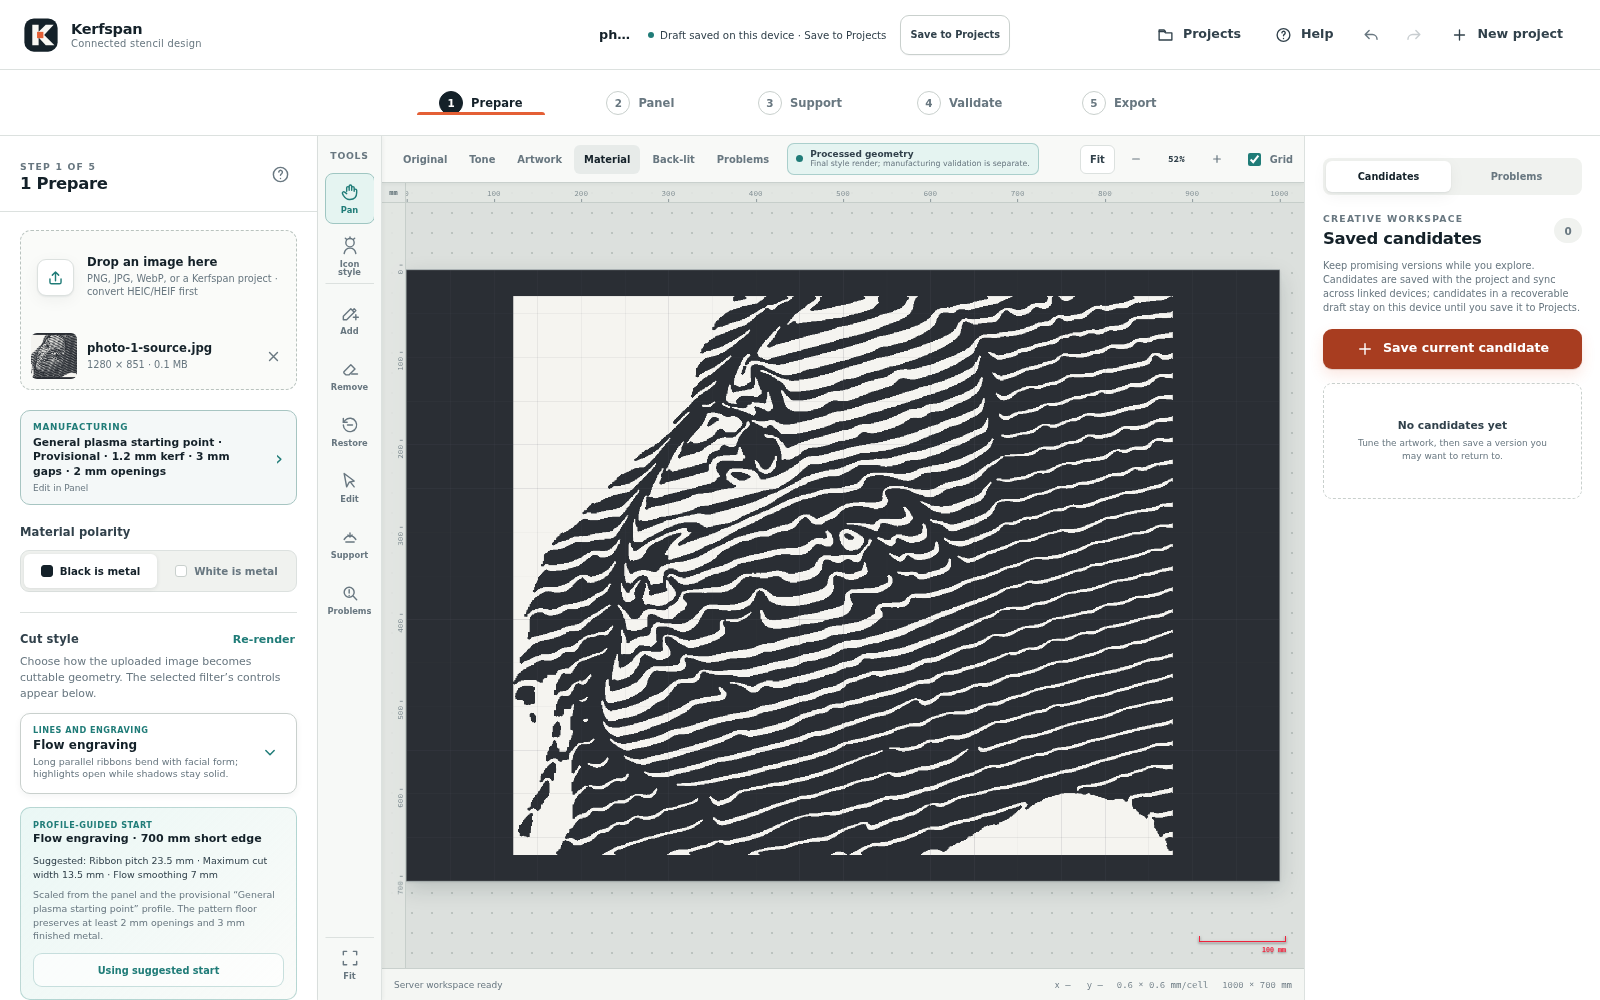The height and width of the screenshot is (1000, 1600).
Task: Open the Support tool
Action: 349,544
